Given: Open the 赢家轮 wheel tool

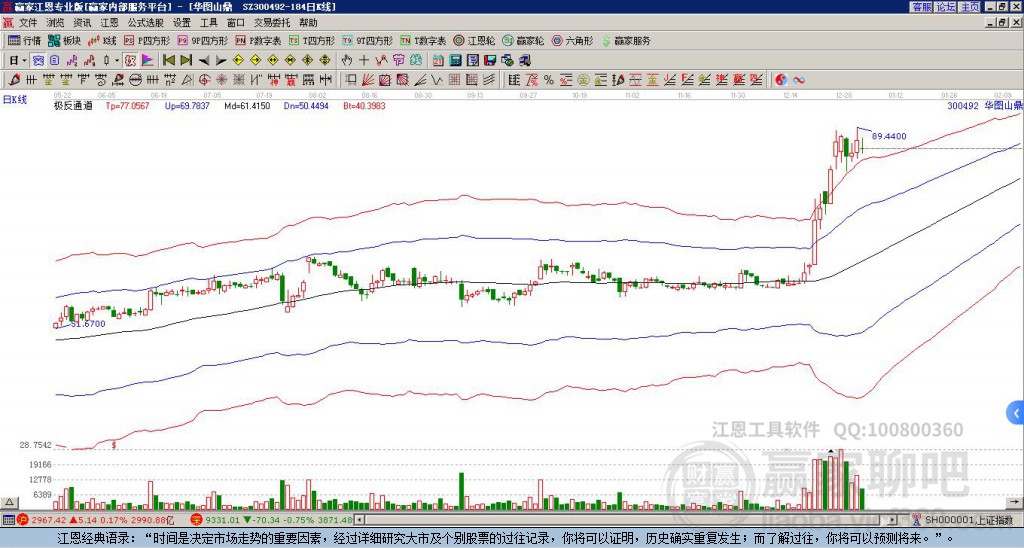Looking at the screenshot, I should coord(523,40).
